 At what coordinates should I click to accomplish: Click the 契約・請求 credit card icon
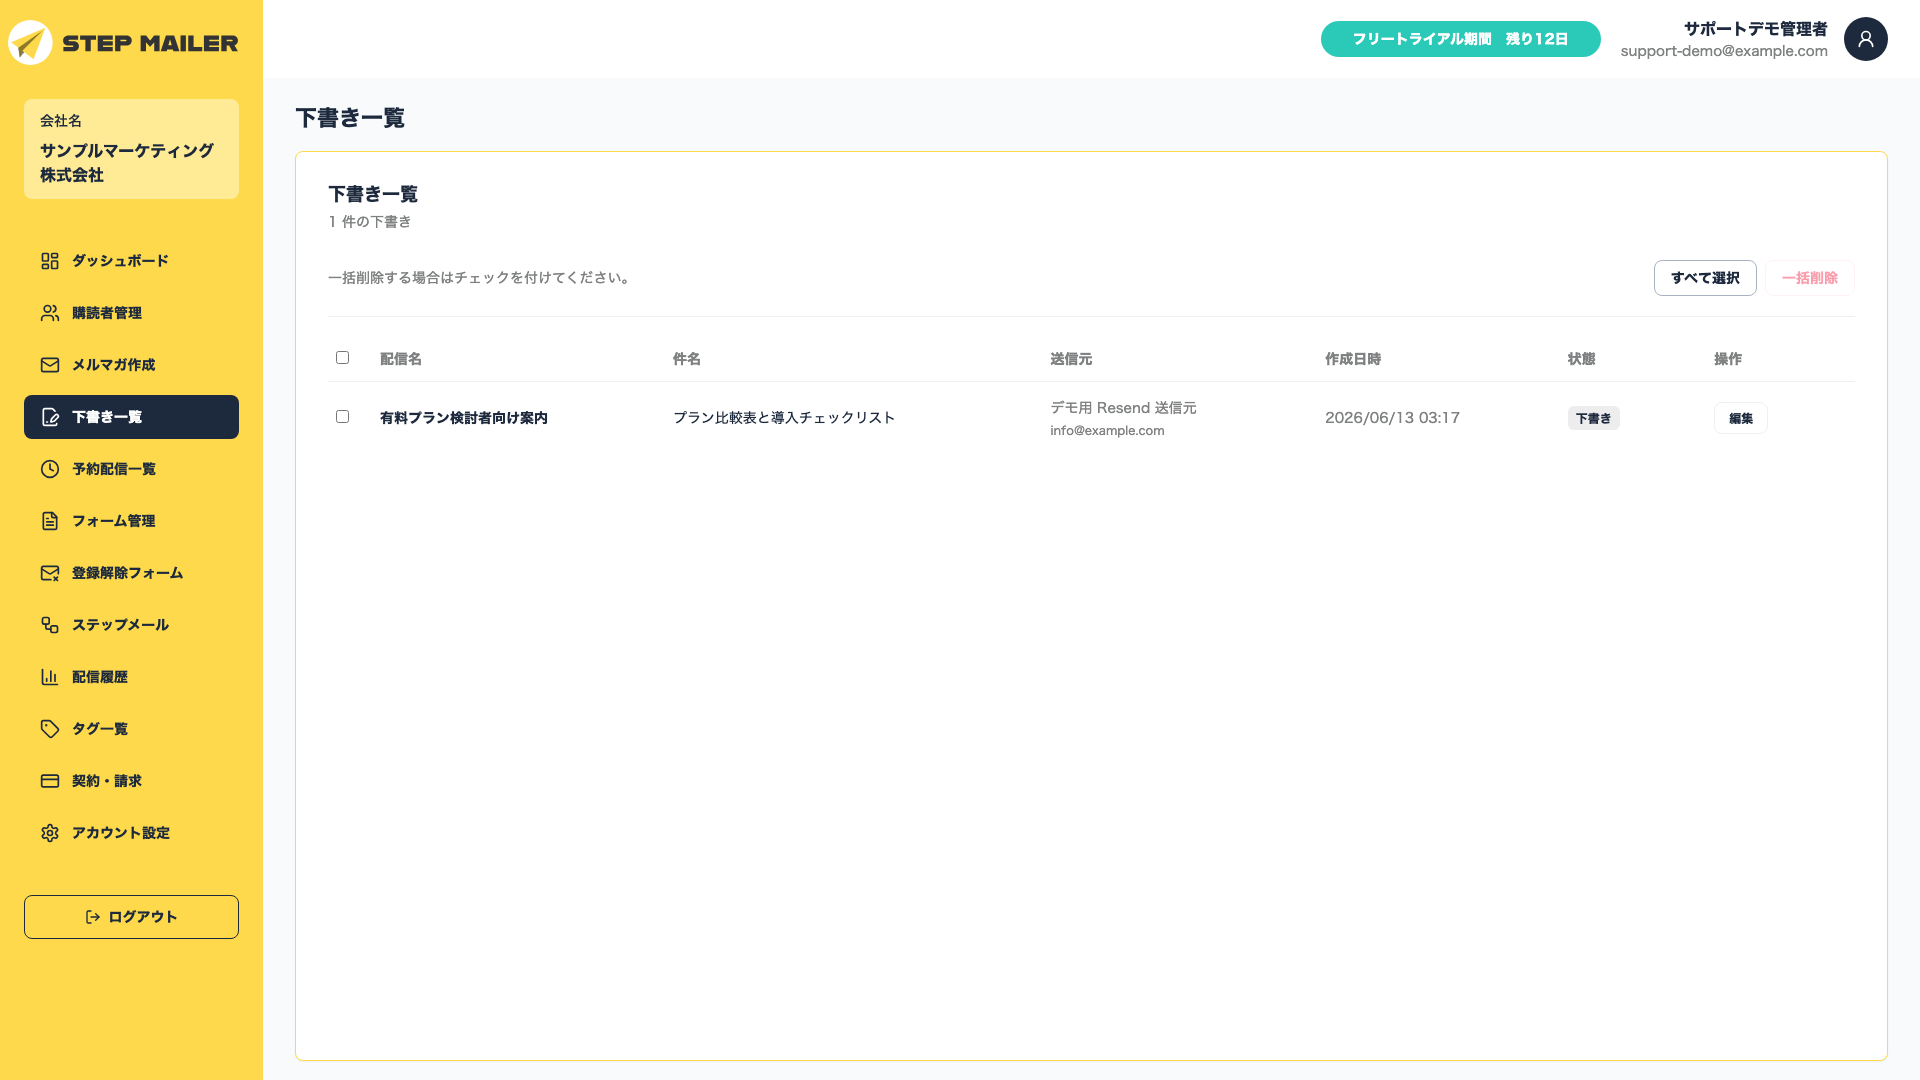point(50,781)
